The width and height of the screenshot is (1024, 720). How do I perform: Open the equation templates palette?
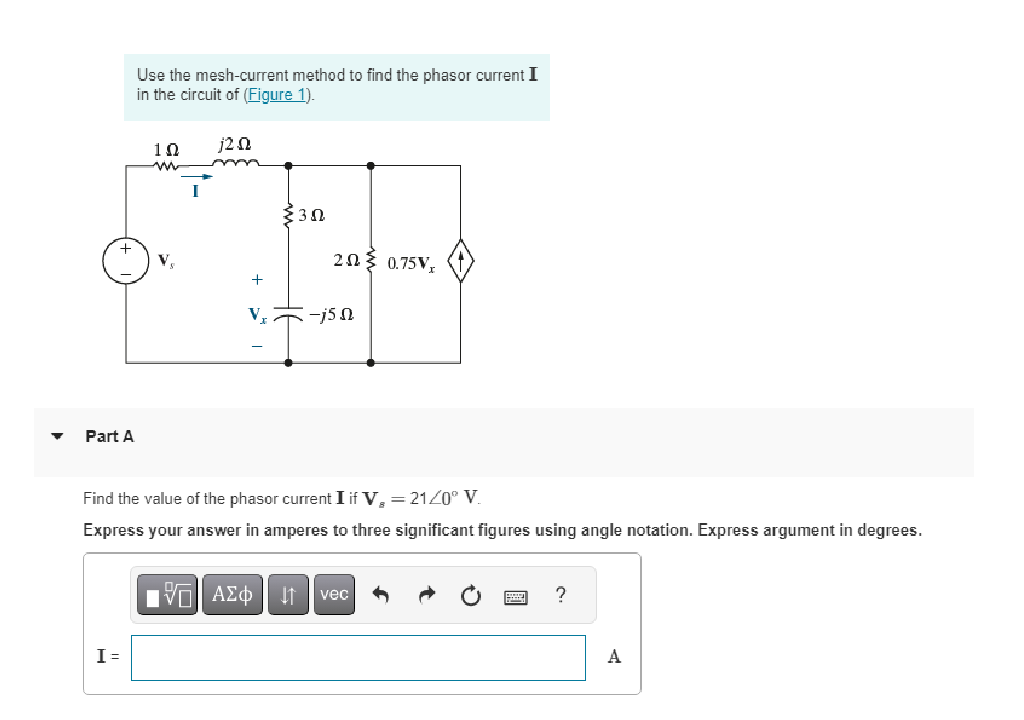click(167, 595)
